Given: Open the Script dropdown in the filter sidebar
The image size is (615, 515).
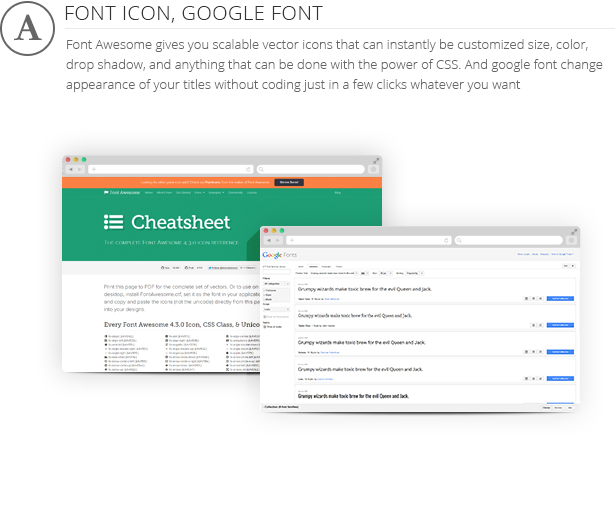Looking at the screenshot, I should [x=277, y=309].
